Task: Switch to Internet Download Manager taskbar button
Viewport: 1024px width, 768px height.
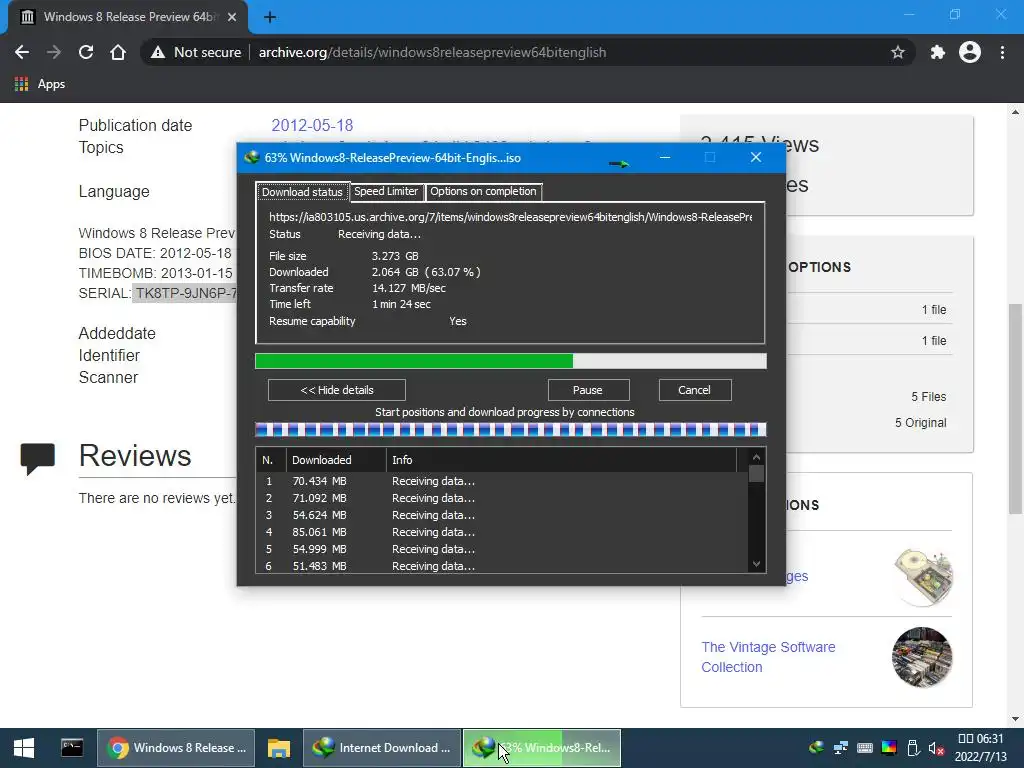Action: [382, 748]
